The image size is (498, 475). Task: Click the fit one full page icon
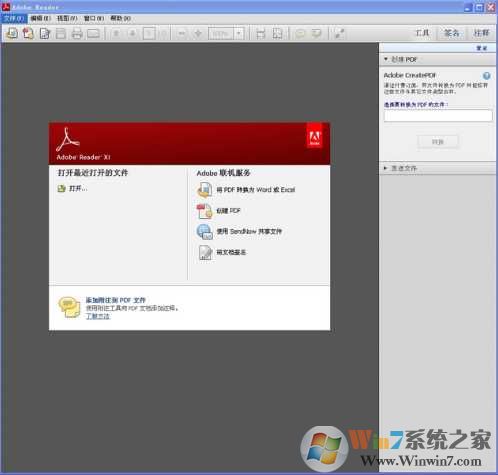pyautogui.click(x=277, y=33)
